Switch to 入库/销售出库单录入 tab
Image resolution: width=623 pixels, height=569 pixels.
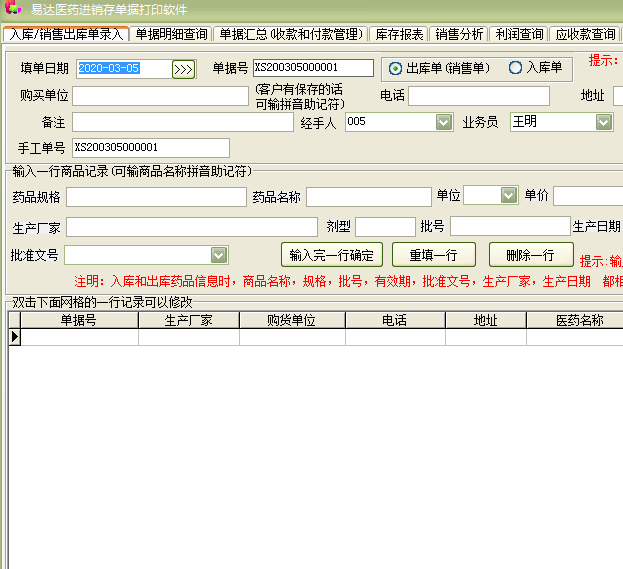point(66,34)
